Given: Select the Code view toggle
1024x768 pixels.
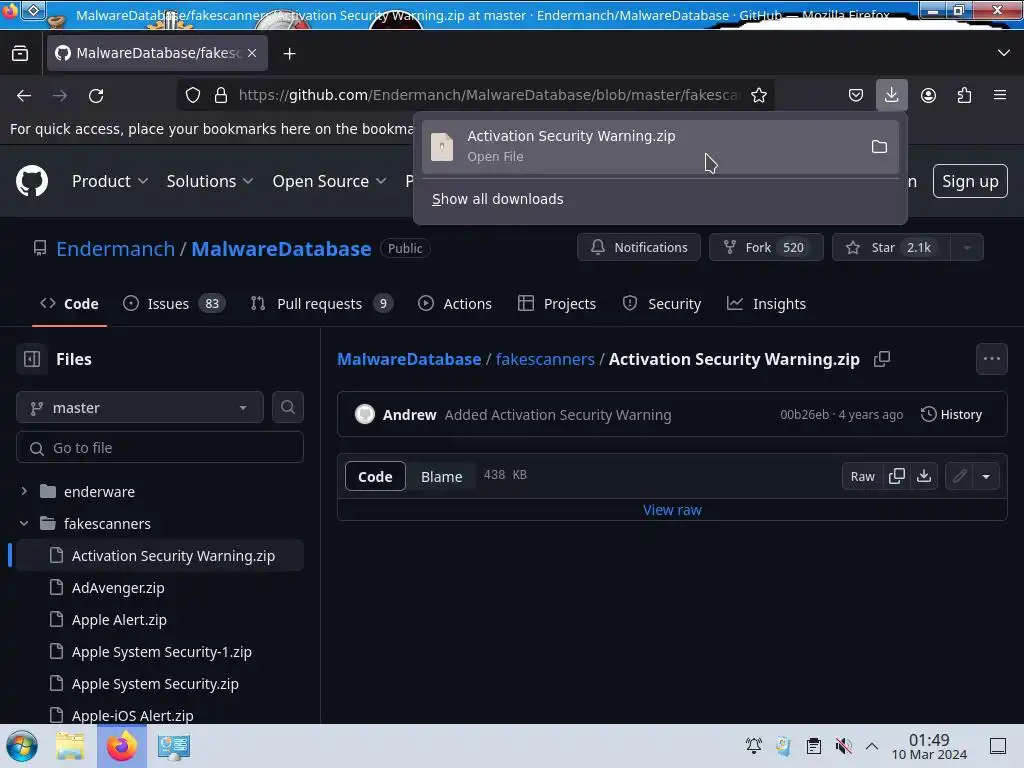Looking at the screenshot, I should pyautogui.click(x=375, y=476).
